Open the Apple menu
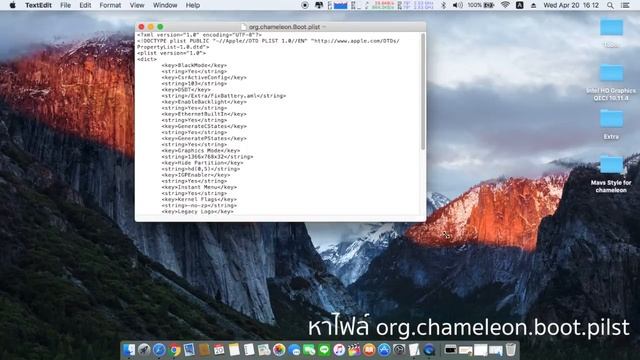 (x=12, y=5)
